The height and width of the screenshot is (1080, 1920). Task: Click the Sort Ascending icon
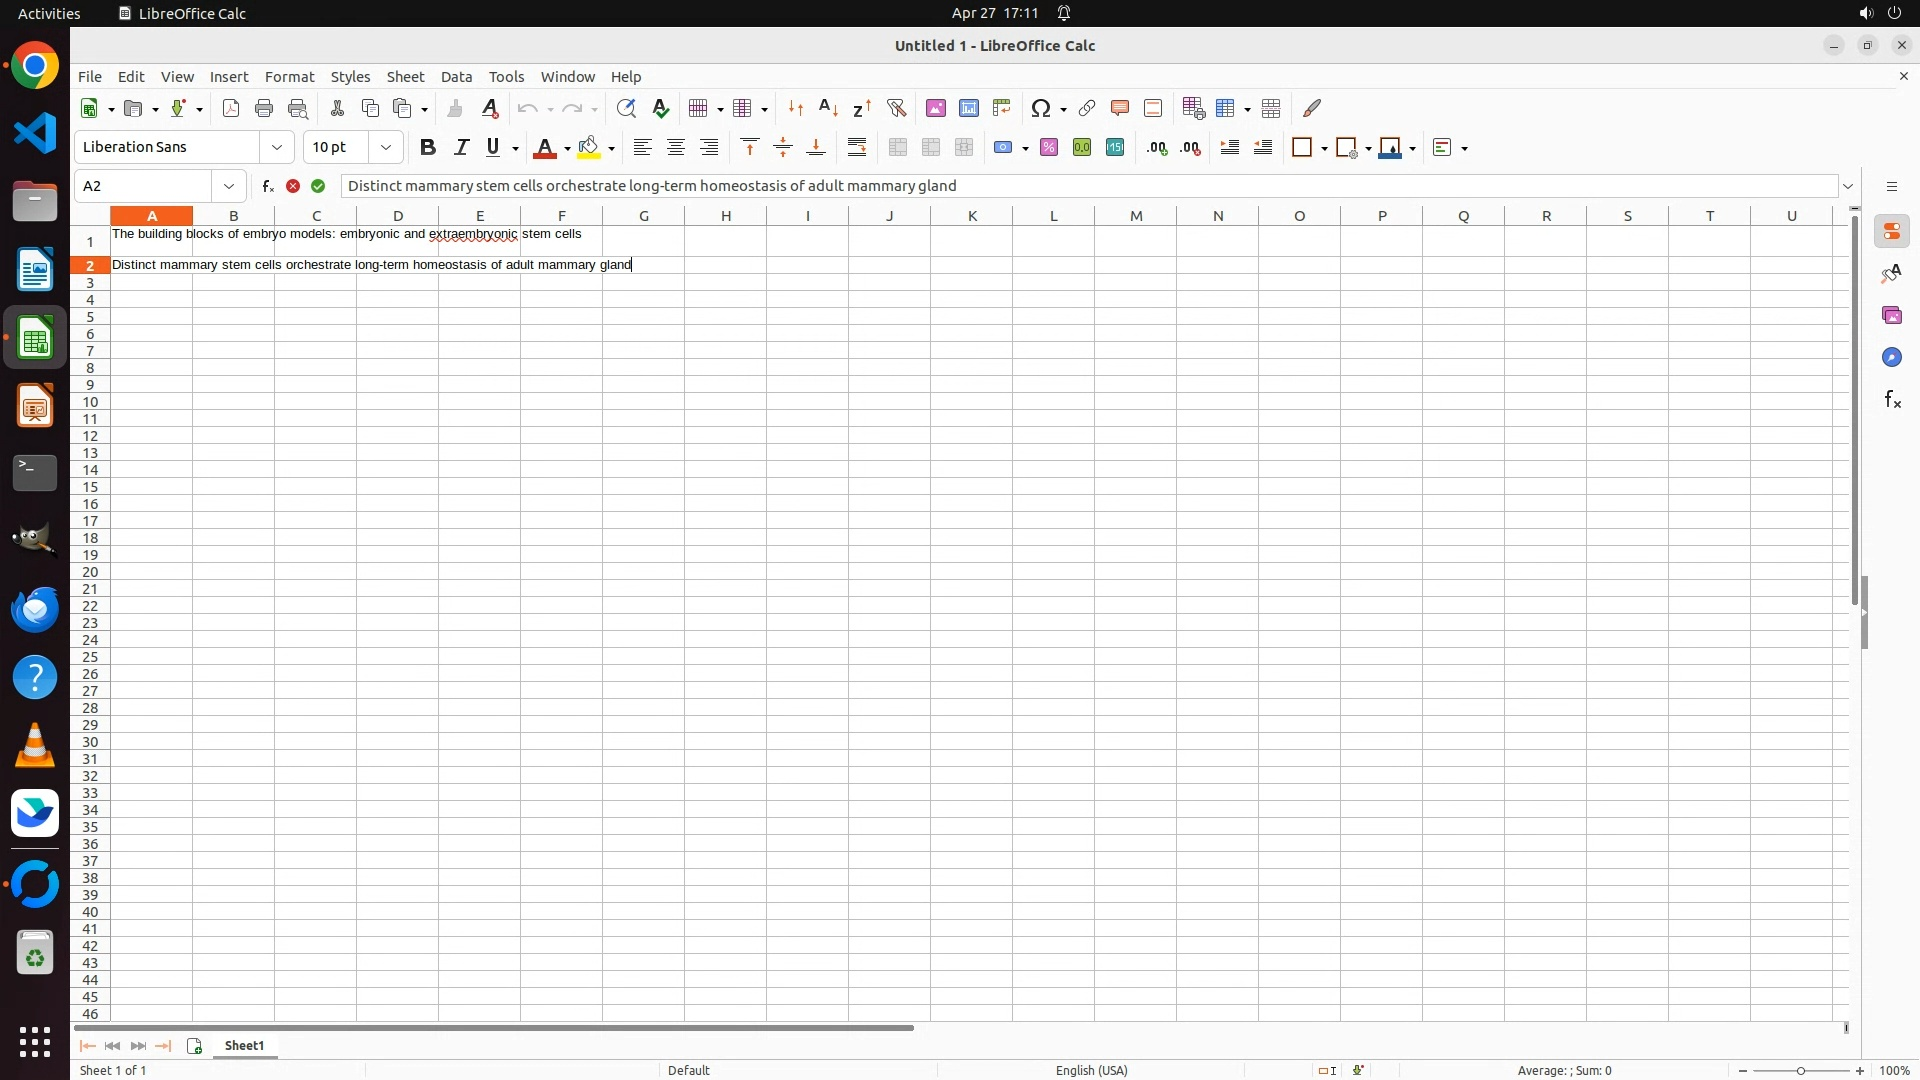pyautogui.click(x=828, y=108)
